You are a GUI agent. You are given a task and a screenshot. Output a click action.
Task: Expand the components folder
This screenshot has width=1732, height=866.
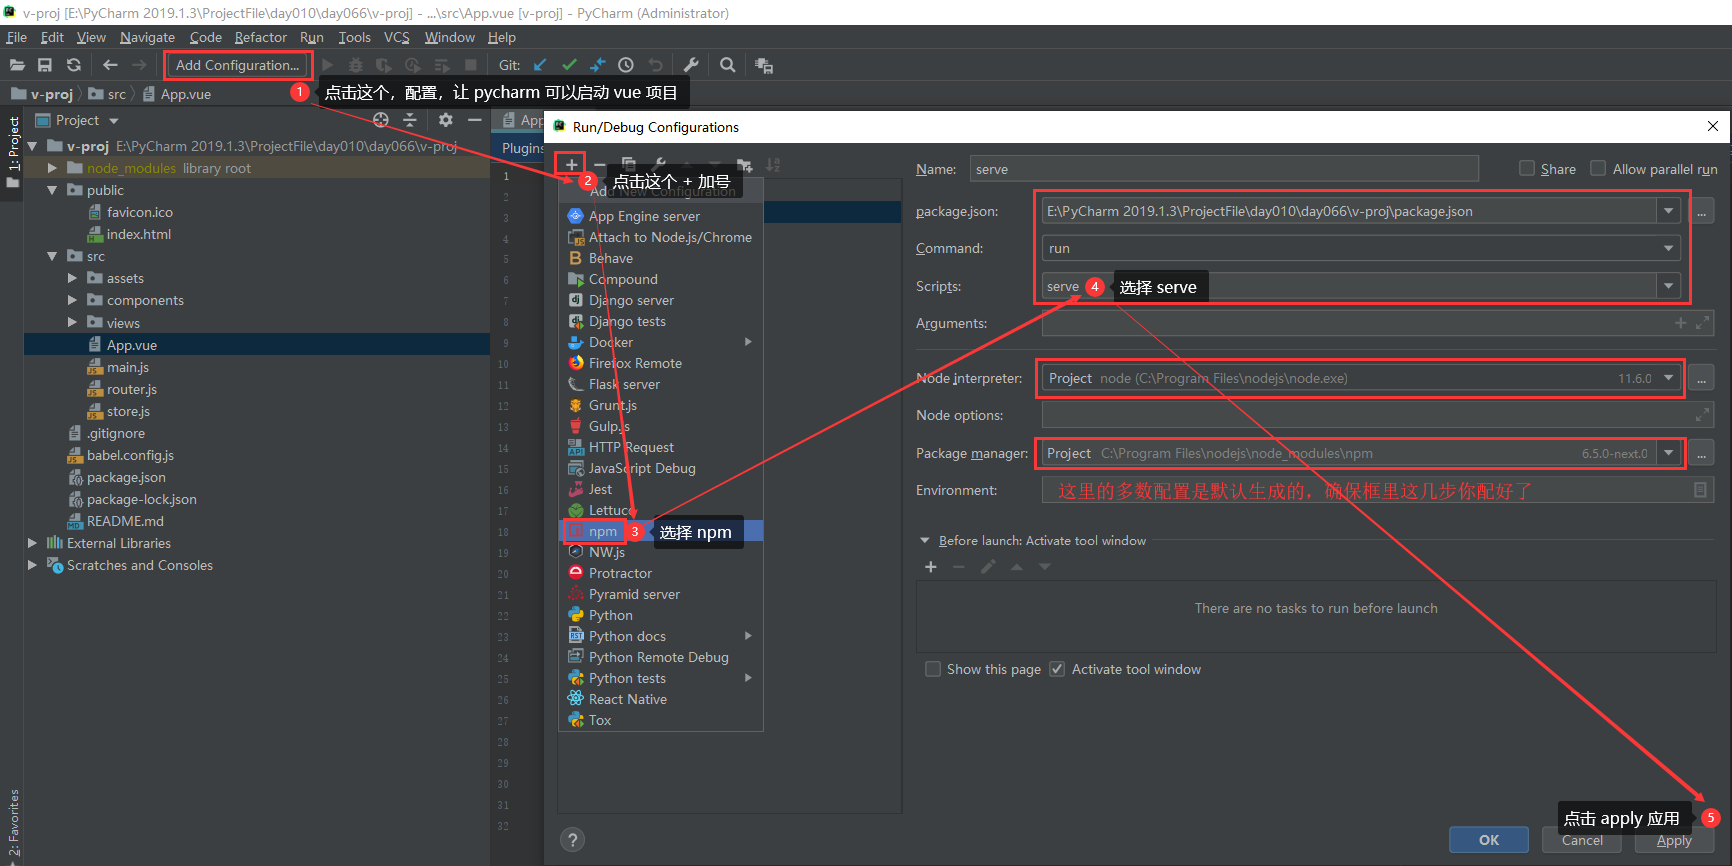[x=72, y=300]
